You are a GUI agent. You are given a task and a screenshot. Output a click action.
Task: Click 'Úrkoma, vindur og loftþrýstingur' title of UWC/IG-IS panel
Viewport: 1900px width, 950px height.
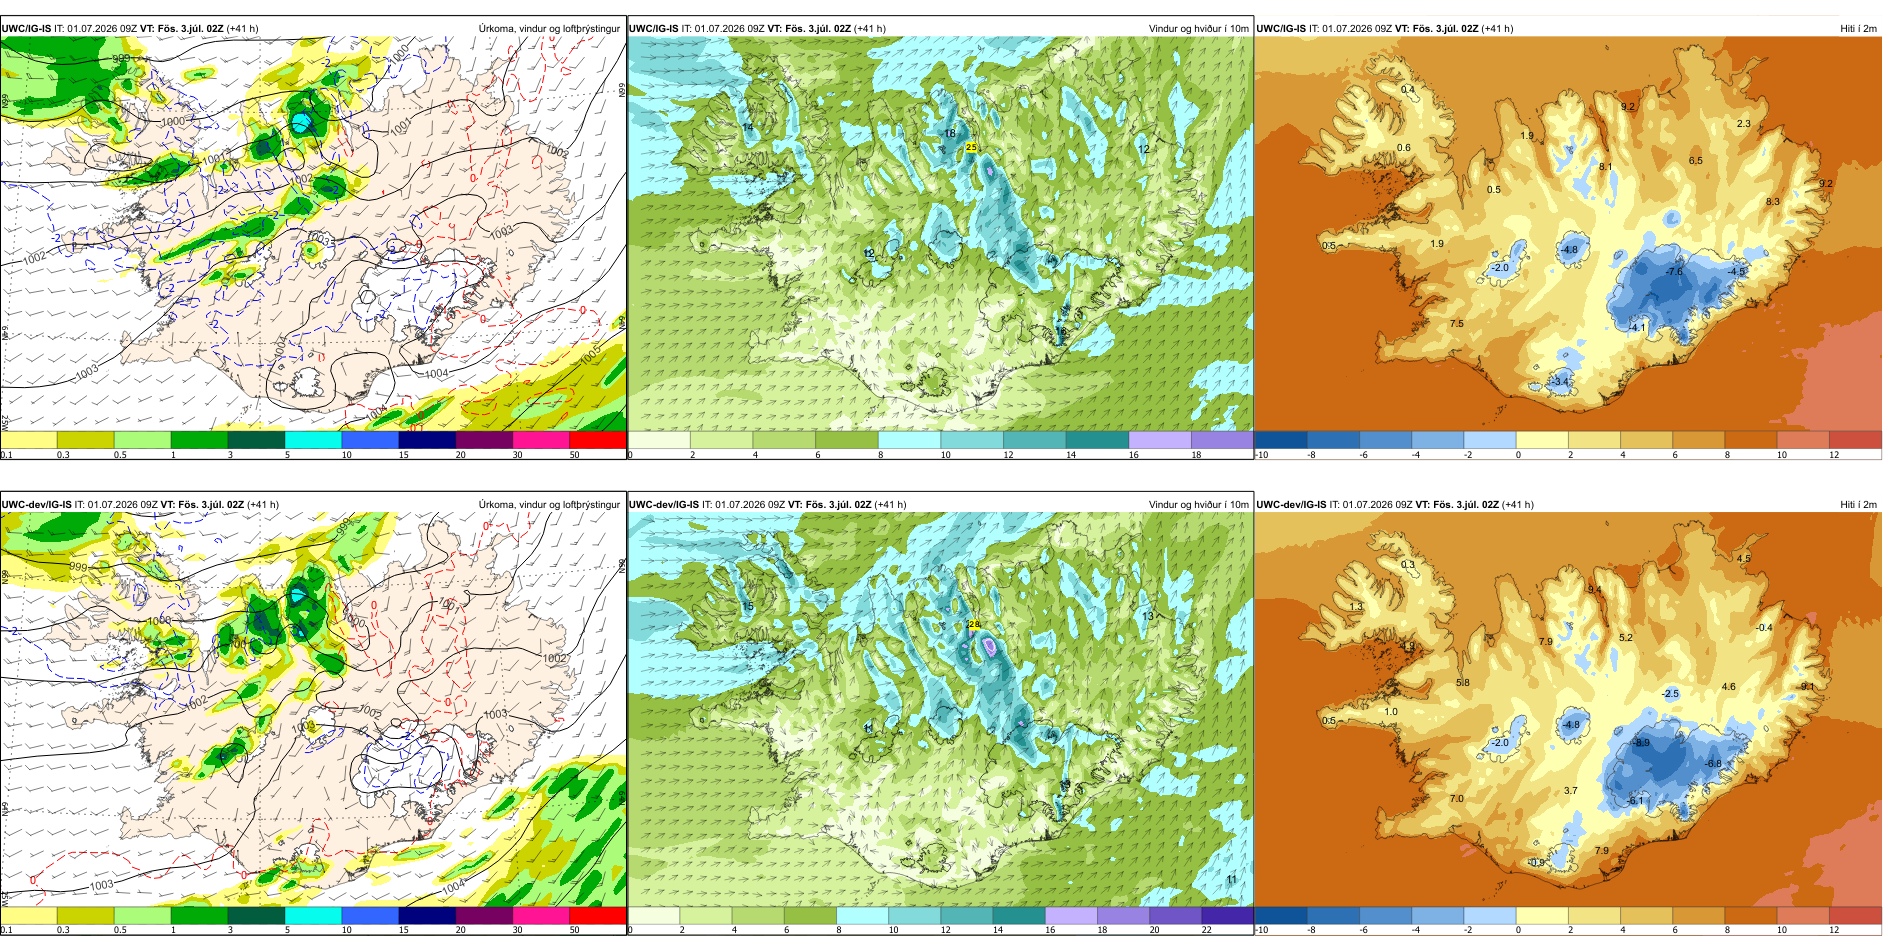(x=549, y=29)
